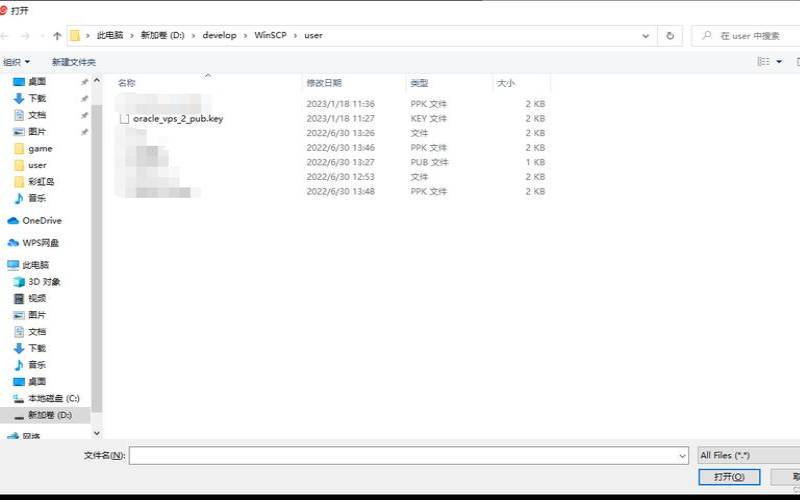Open the 组织 menu

16,62
